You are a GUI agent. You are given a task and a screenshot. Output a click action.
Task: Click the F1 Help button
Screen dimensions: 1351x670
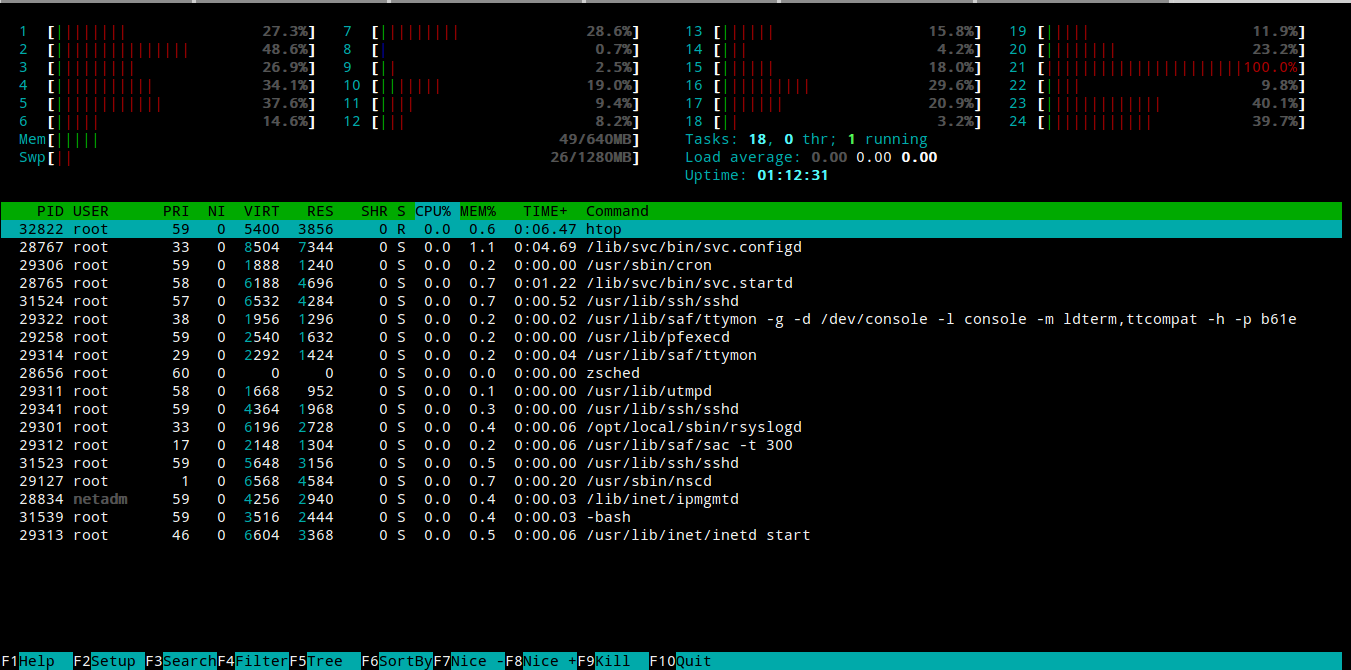click(37, 661)
